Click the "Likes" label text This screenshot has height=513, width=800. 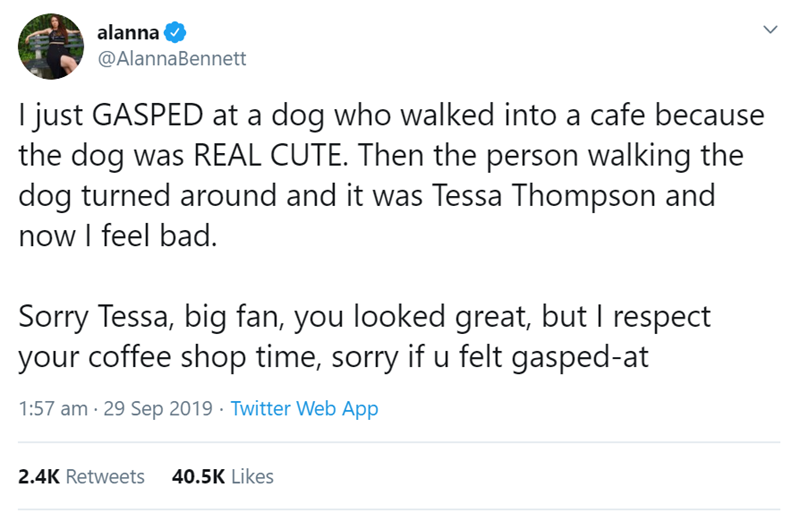pyautogui.click(x=252, y=477)
